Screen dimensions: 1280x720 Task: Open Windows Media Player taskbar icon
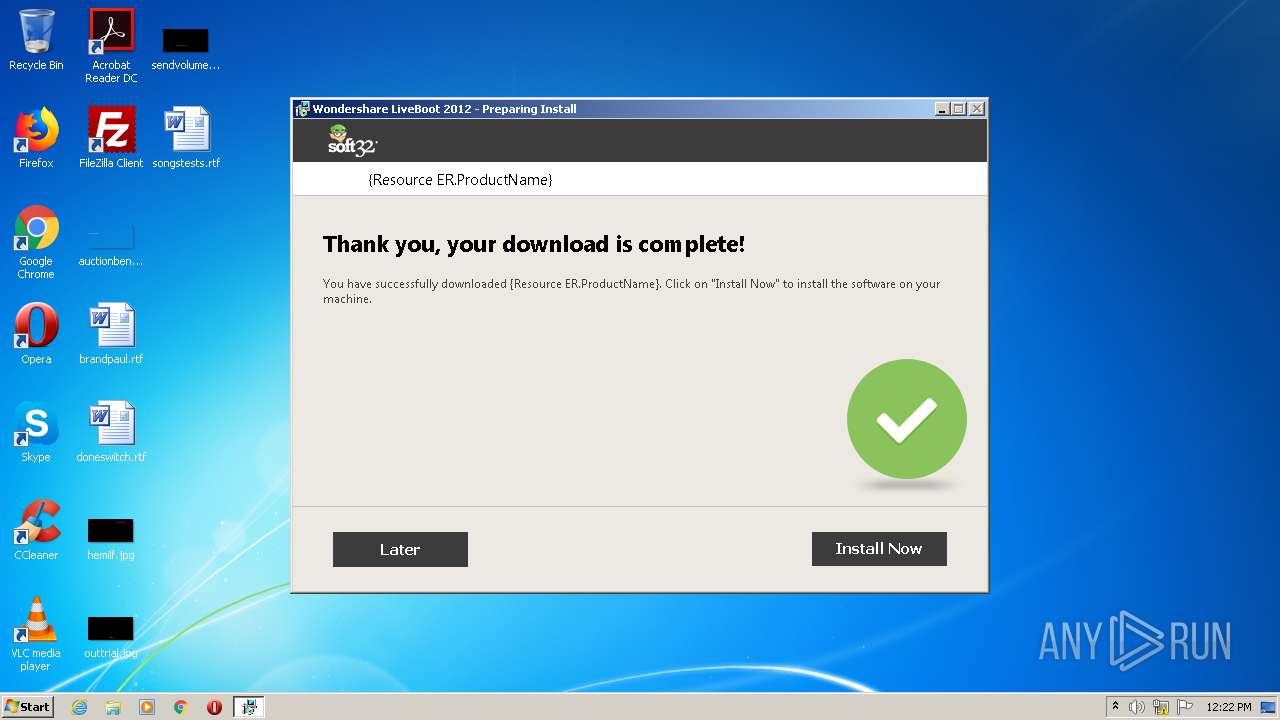click(x=147, y=707)
